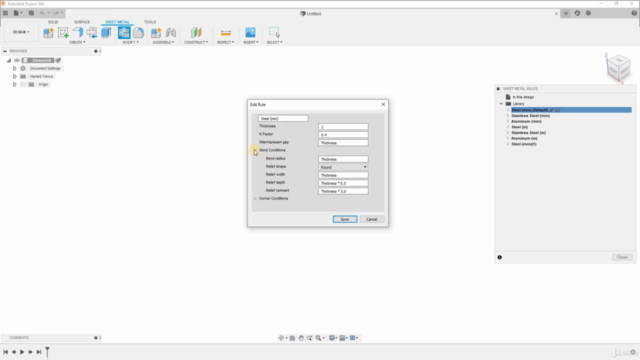
Task: Select 'In this design' in Sheet Metal Rules
Action: pyautogui.click(x=523, y=97)
